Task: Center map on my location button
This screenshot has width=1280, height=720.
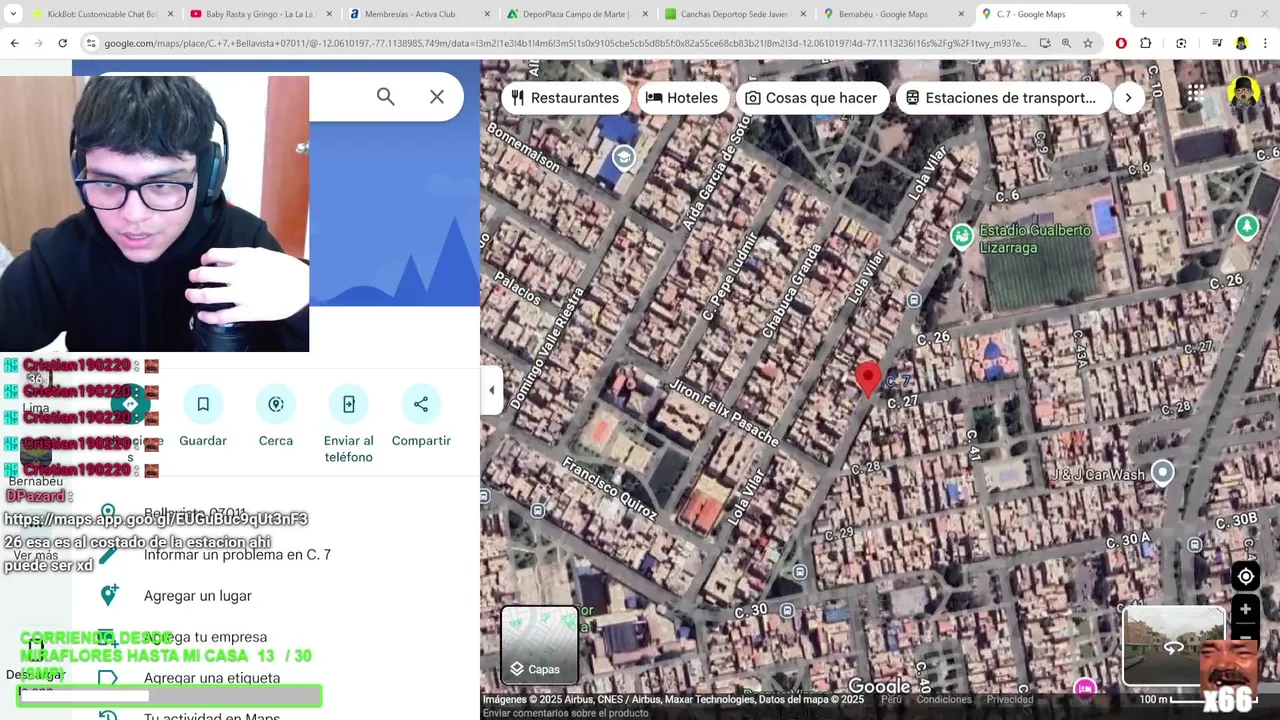Action: tap(1246, 576)
